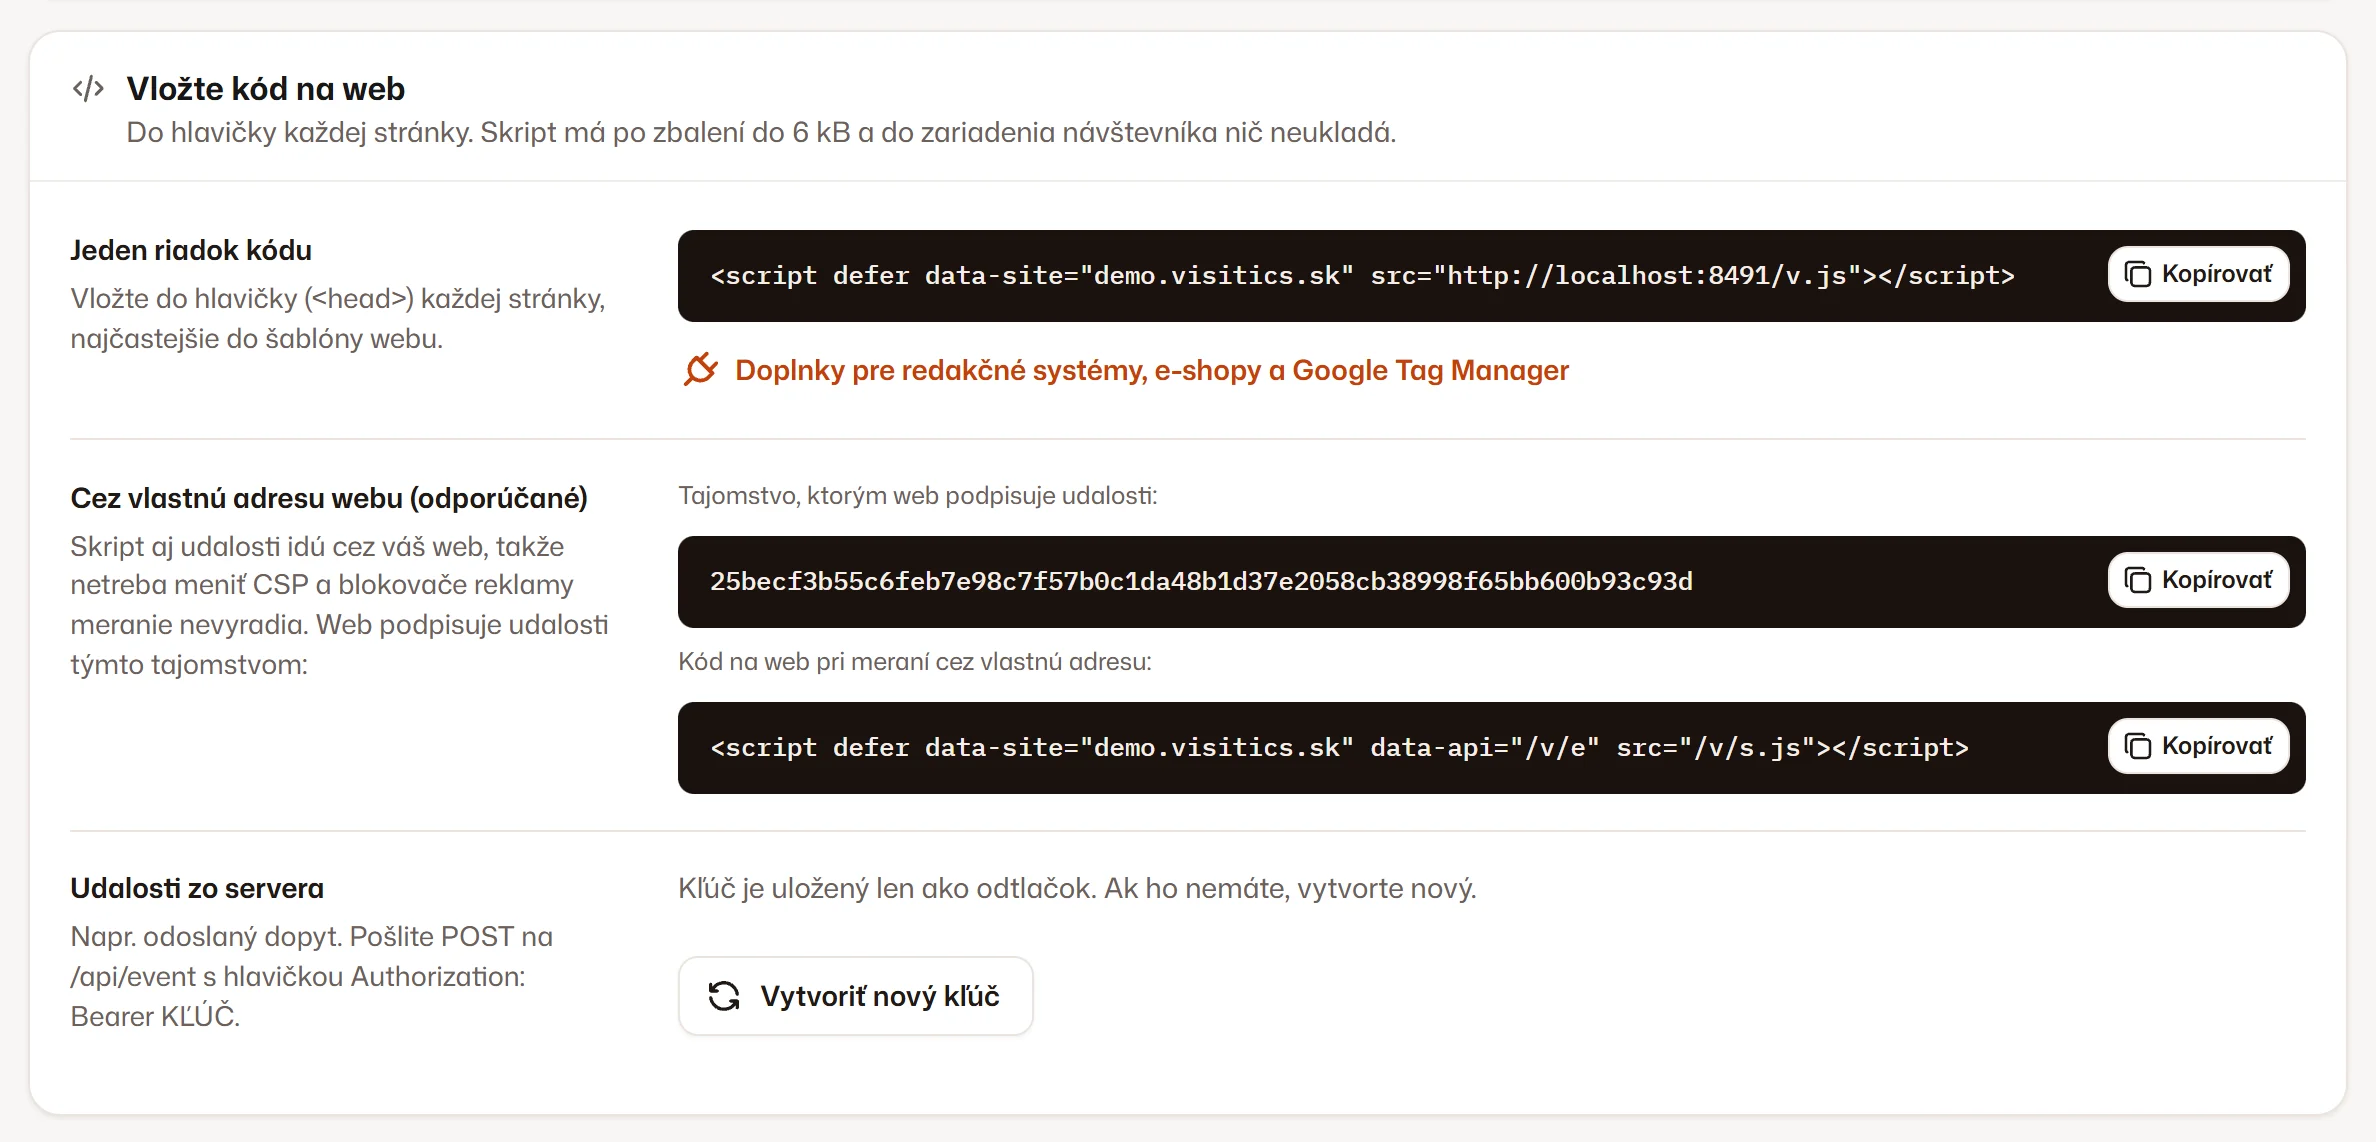Copy the data-api script snippet

click(2198, 746)
